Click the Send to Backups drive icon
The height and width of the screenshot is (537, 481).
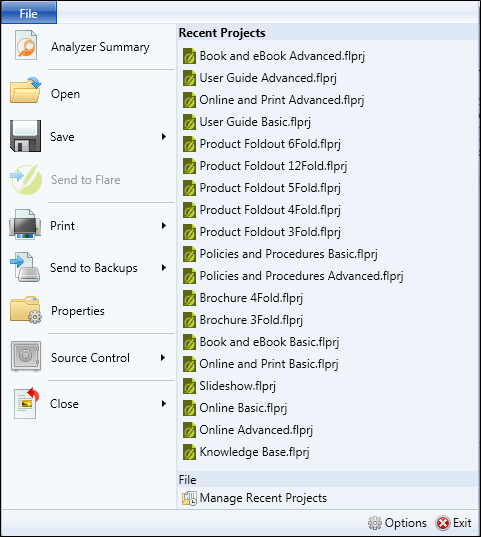point(25,267)
